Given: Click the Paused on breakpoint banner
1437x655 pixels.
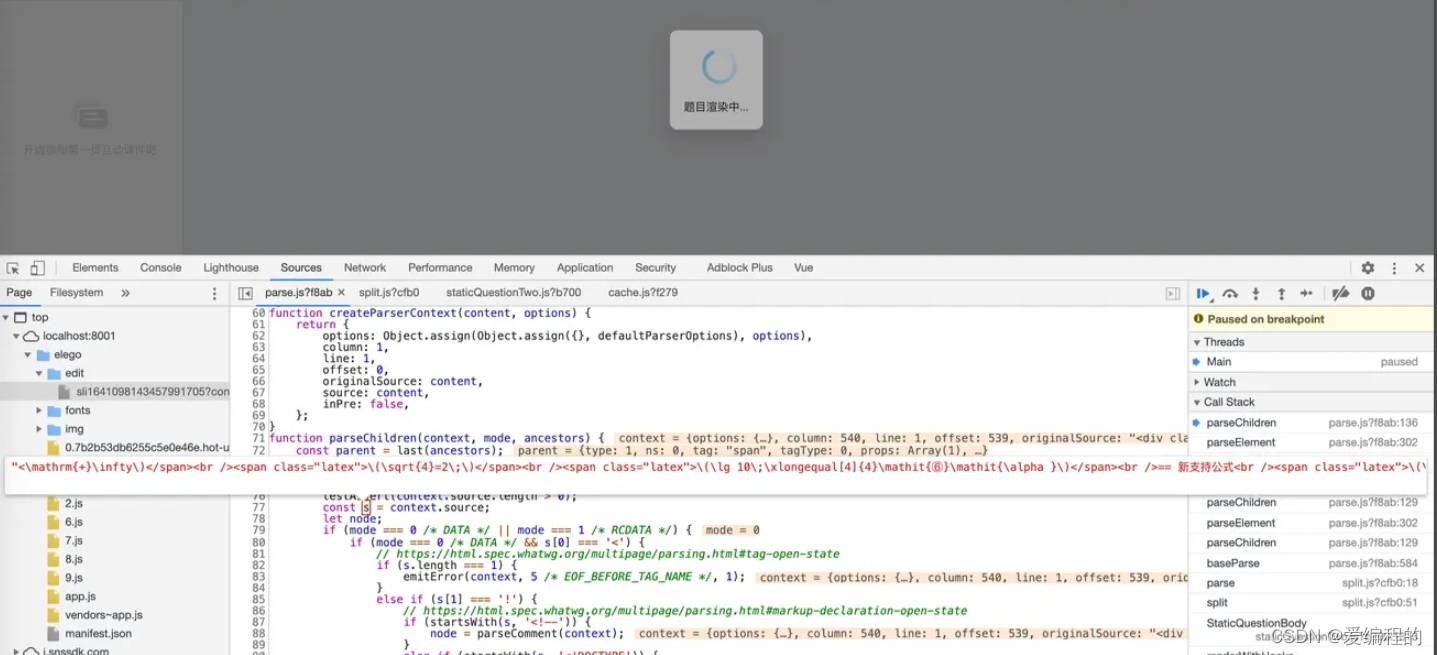Looking at the screenshot, I should [x=1312, y=319].
